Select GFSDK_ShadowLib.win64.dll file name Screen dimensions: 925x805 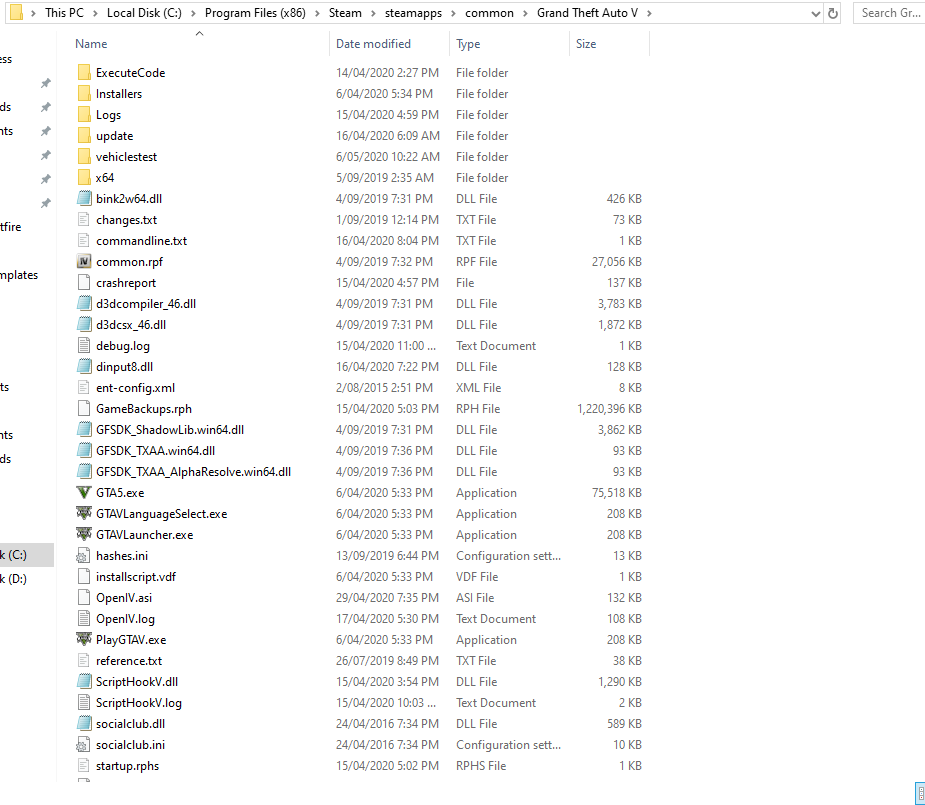(170, 429)
